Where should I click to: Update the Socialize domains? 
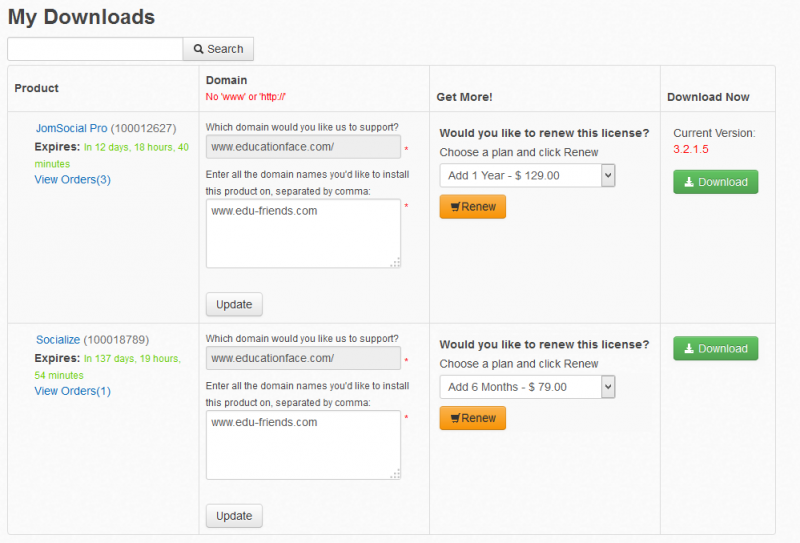tap(234, 516)
